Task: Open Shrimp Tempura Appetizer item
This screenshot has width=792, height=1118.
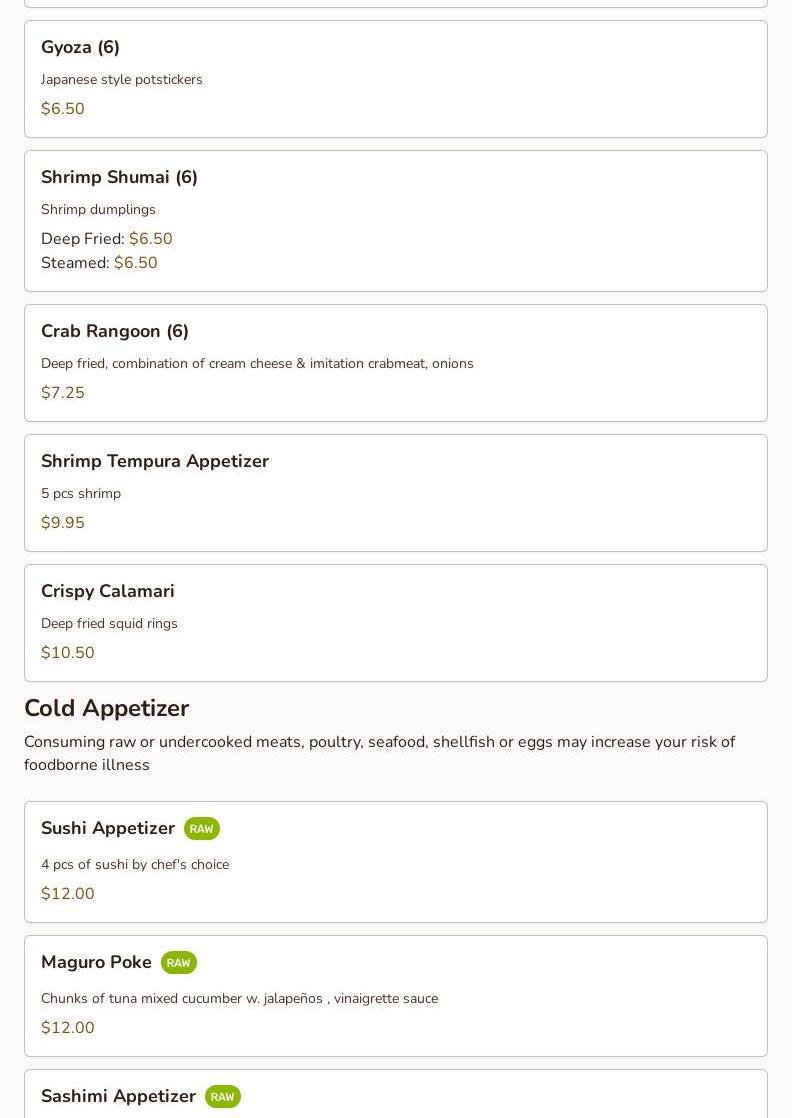Action: pos(396,493)
